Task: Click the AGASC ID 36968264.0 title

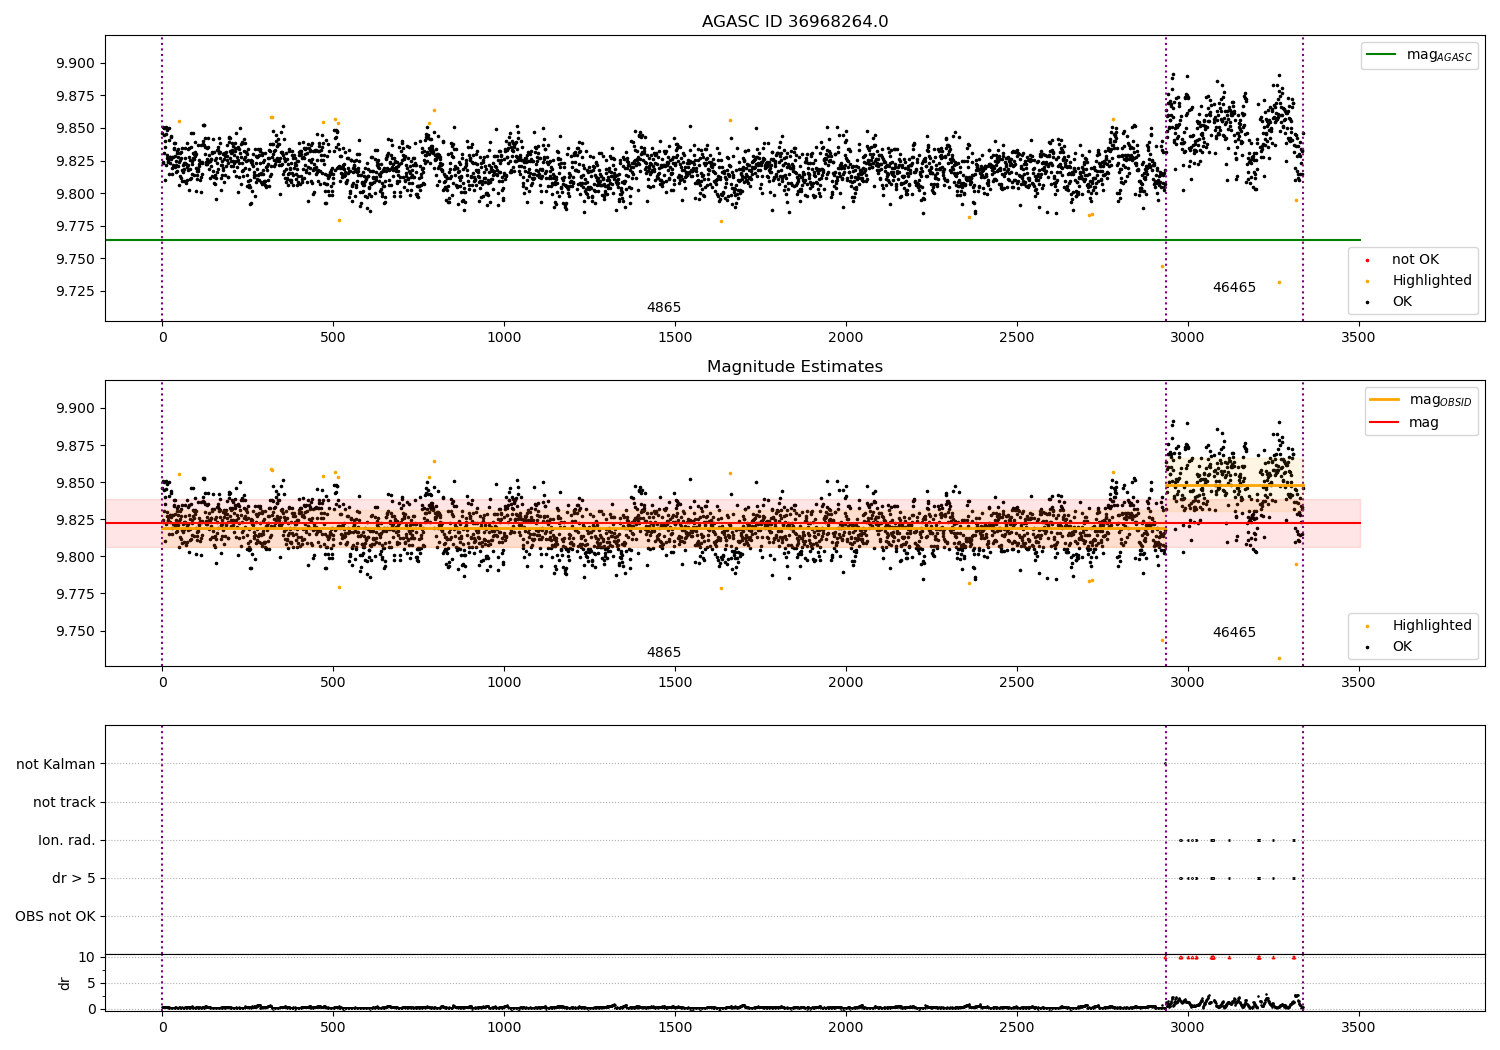Action: point(795,22)
